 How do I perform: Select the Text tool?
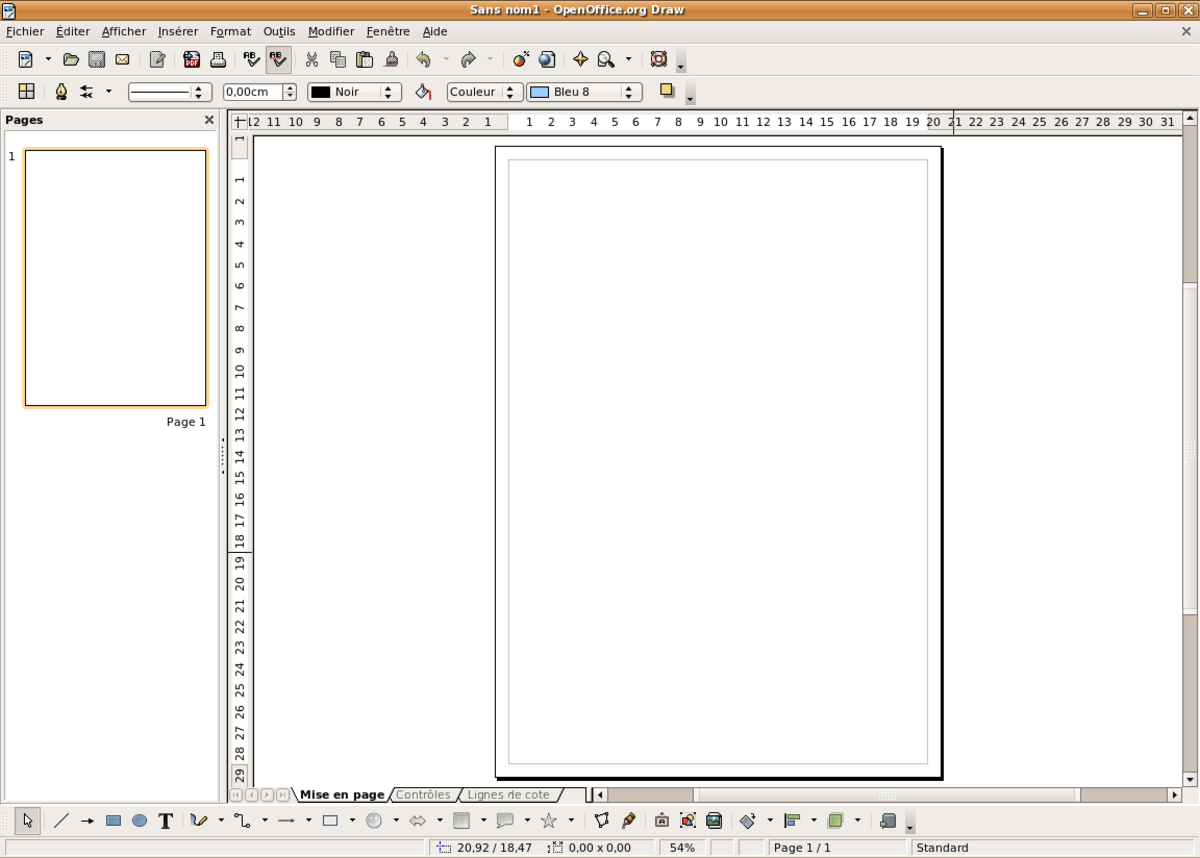point(166,821)
